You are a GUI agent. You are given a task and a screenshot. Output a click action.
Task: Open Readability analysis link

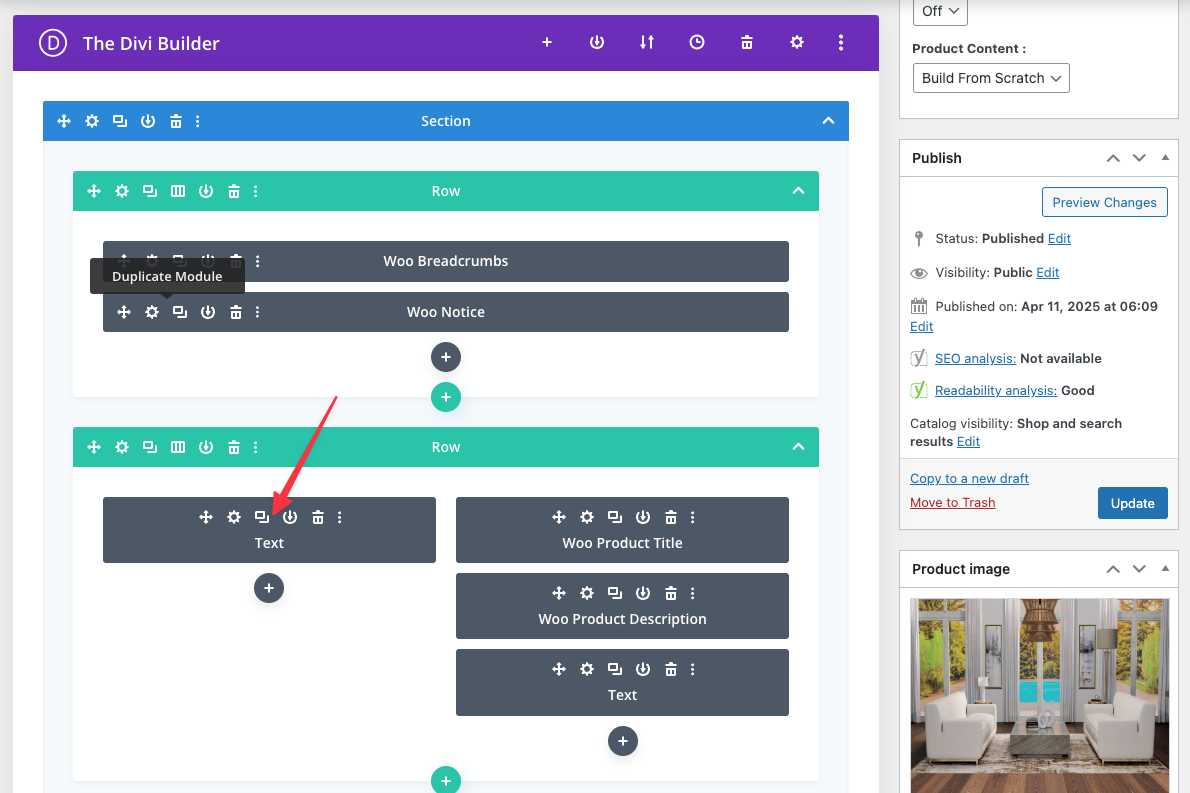point(995,390)
